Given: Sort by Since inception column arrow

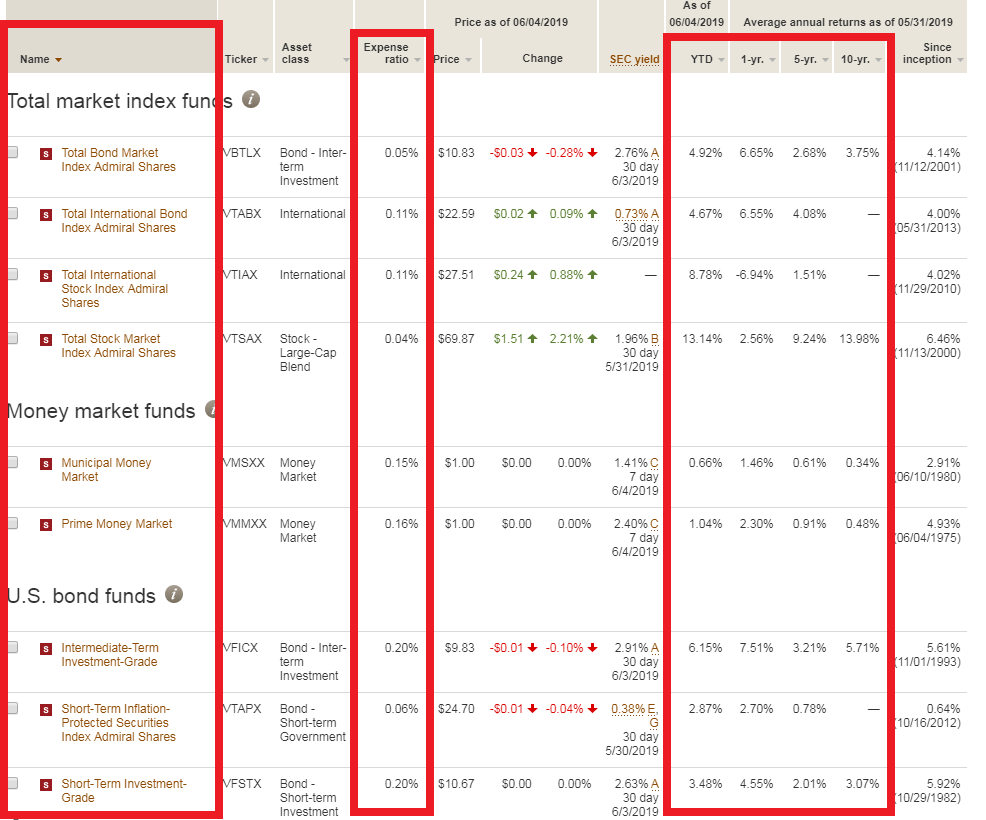Looking at the screenshot, I should (960, 60).
